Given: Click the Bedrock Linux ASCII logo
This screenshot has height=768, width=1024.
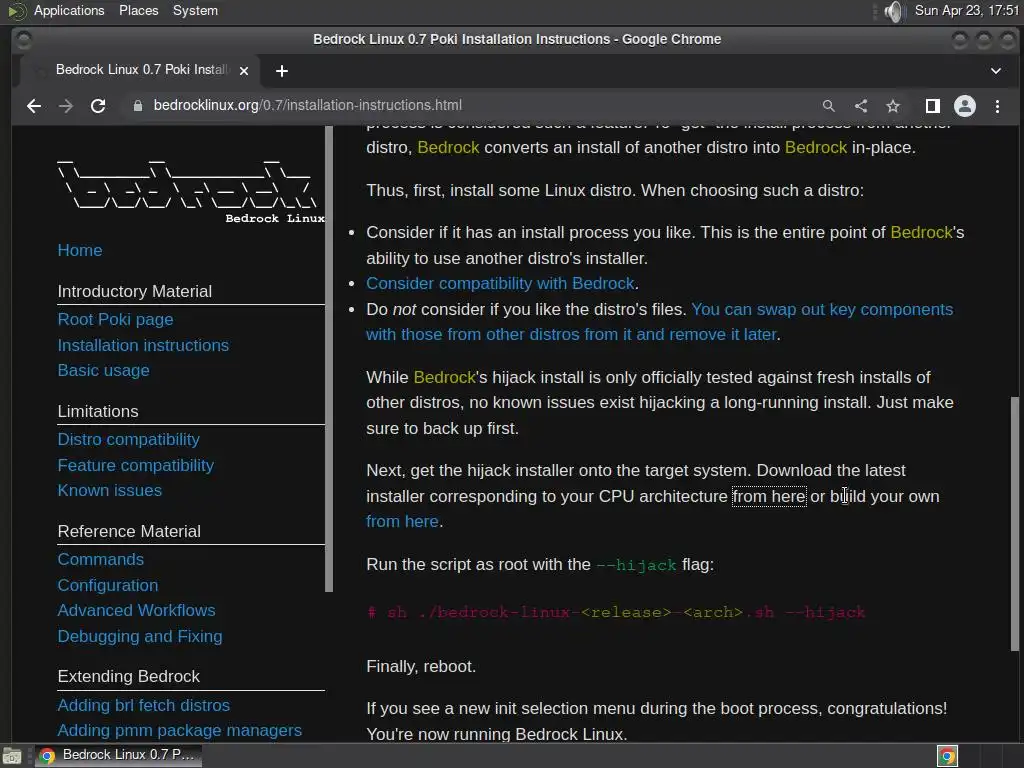Looking at the screenshot, I should pos(190,191).
